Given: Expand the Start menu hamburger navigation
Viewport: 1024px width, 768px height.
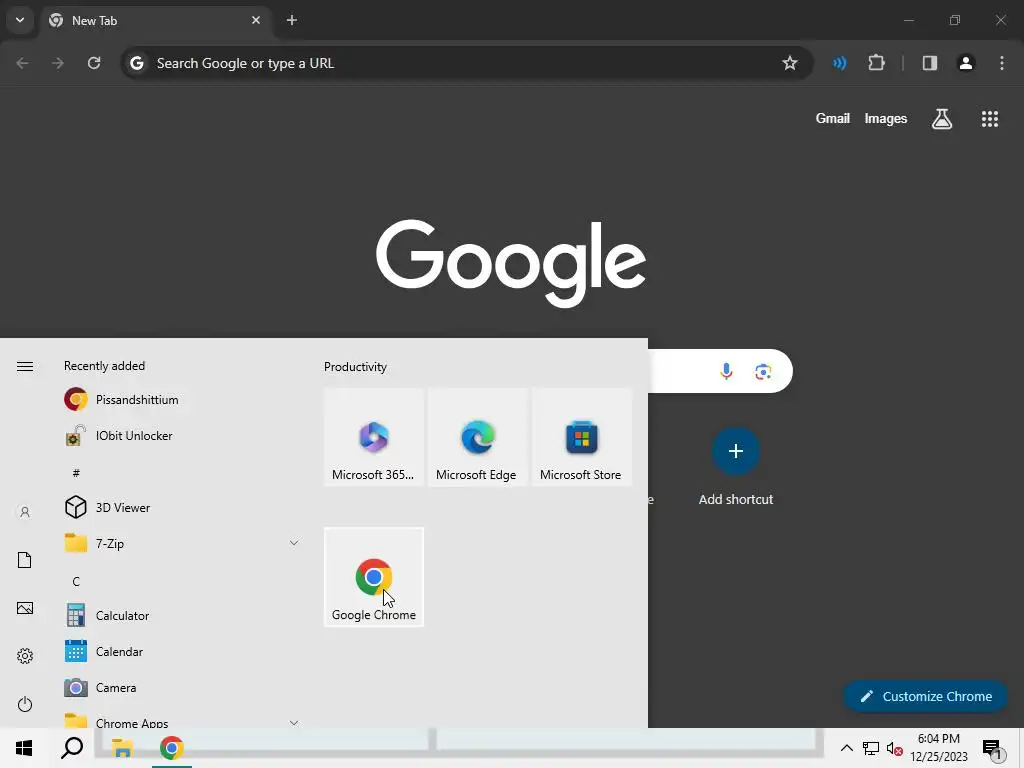Looking at the screenshot, I should click(25, 366).
